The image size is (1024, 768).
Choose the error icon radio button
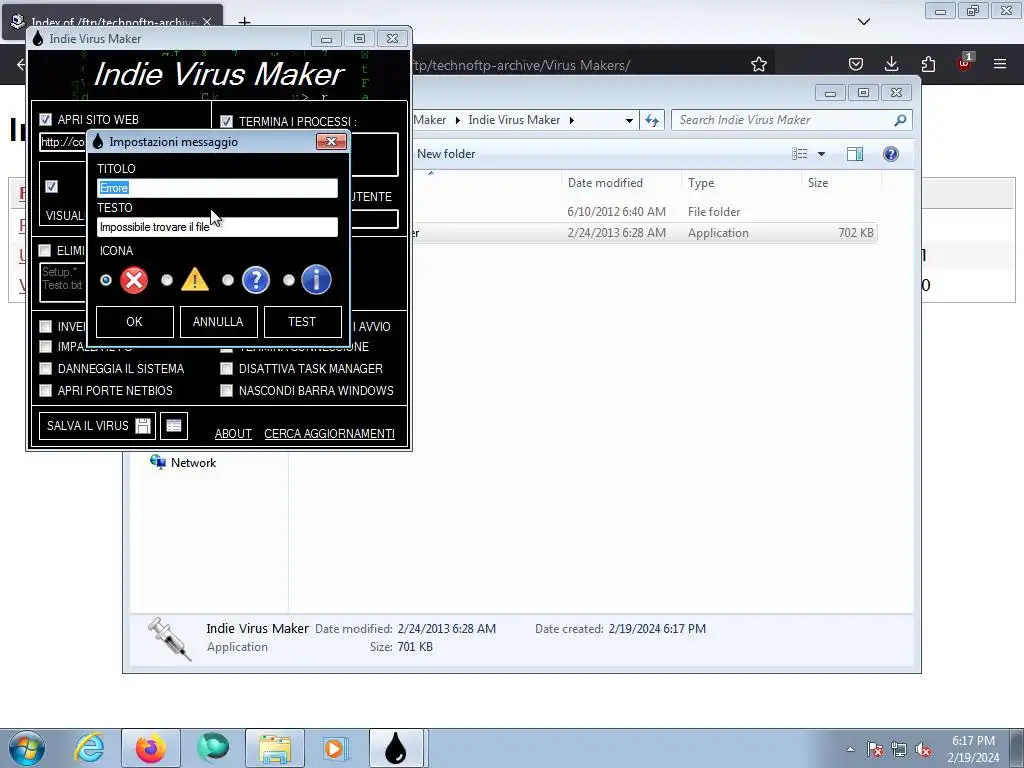[106, 280]
